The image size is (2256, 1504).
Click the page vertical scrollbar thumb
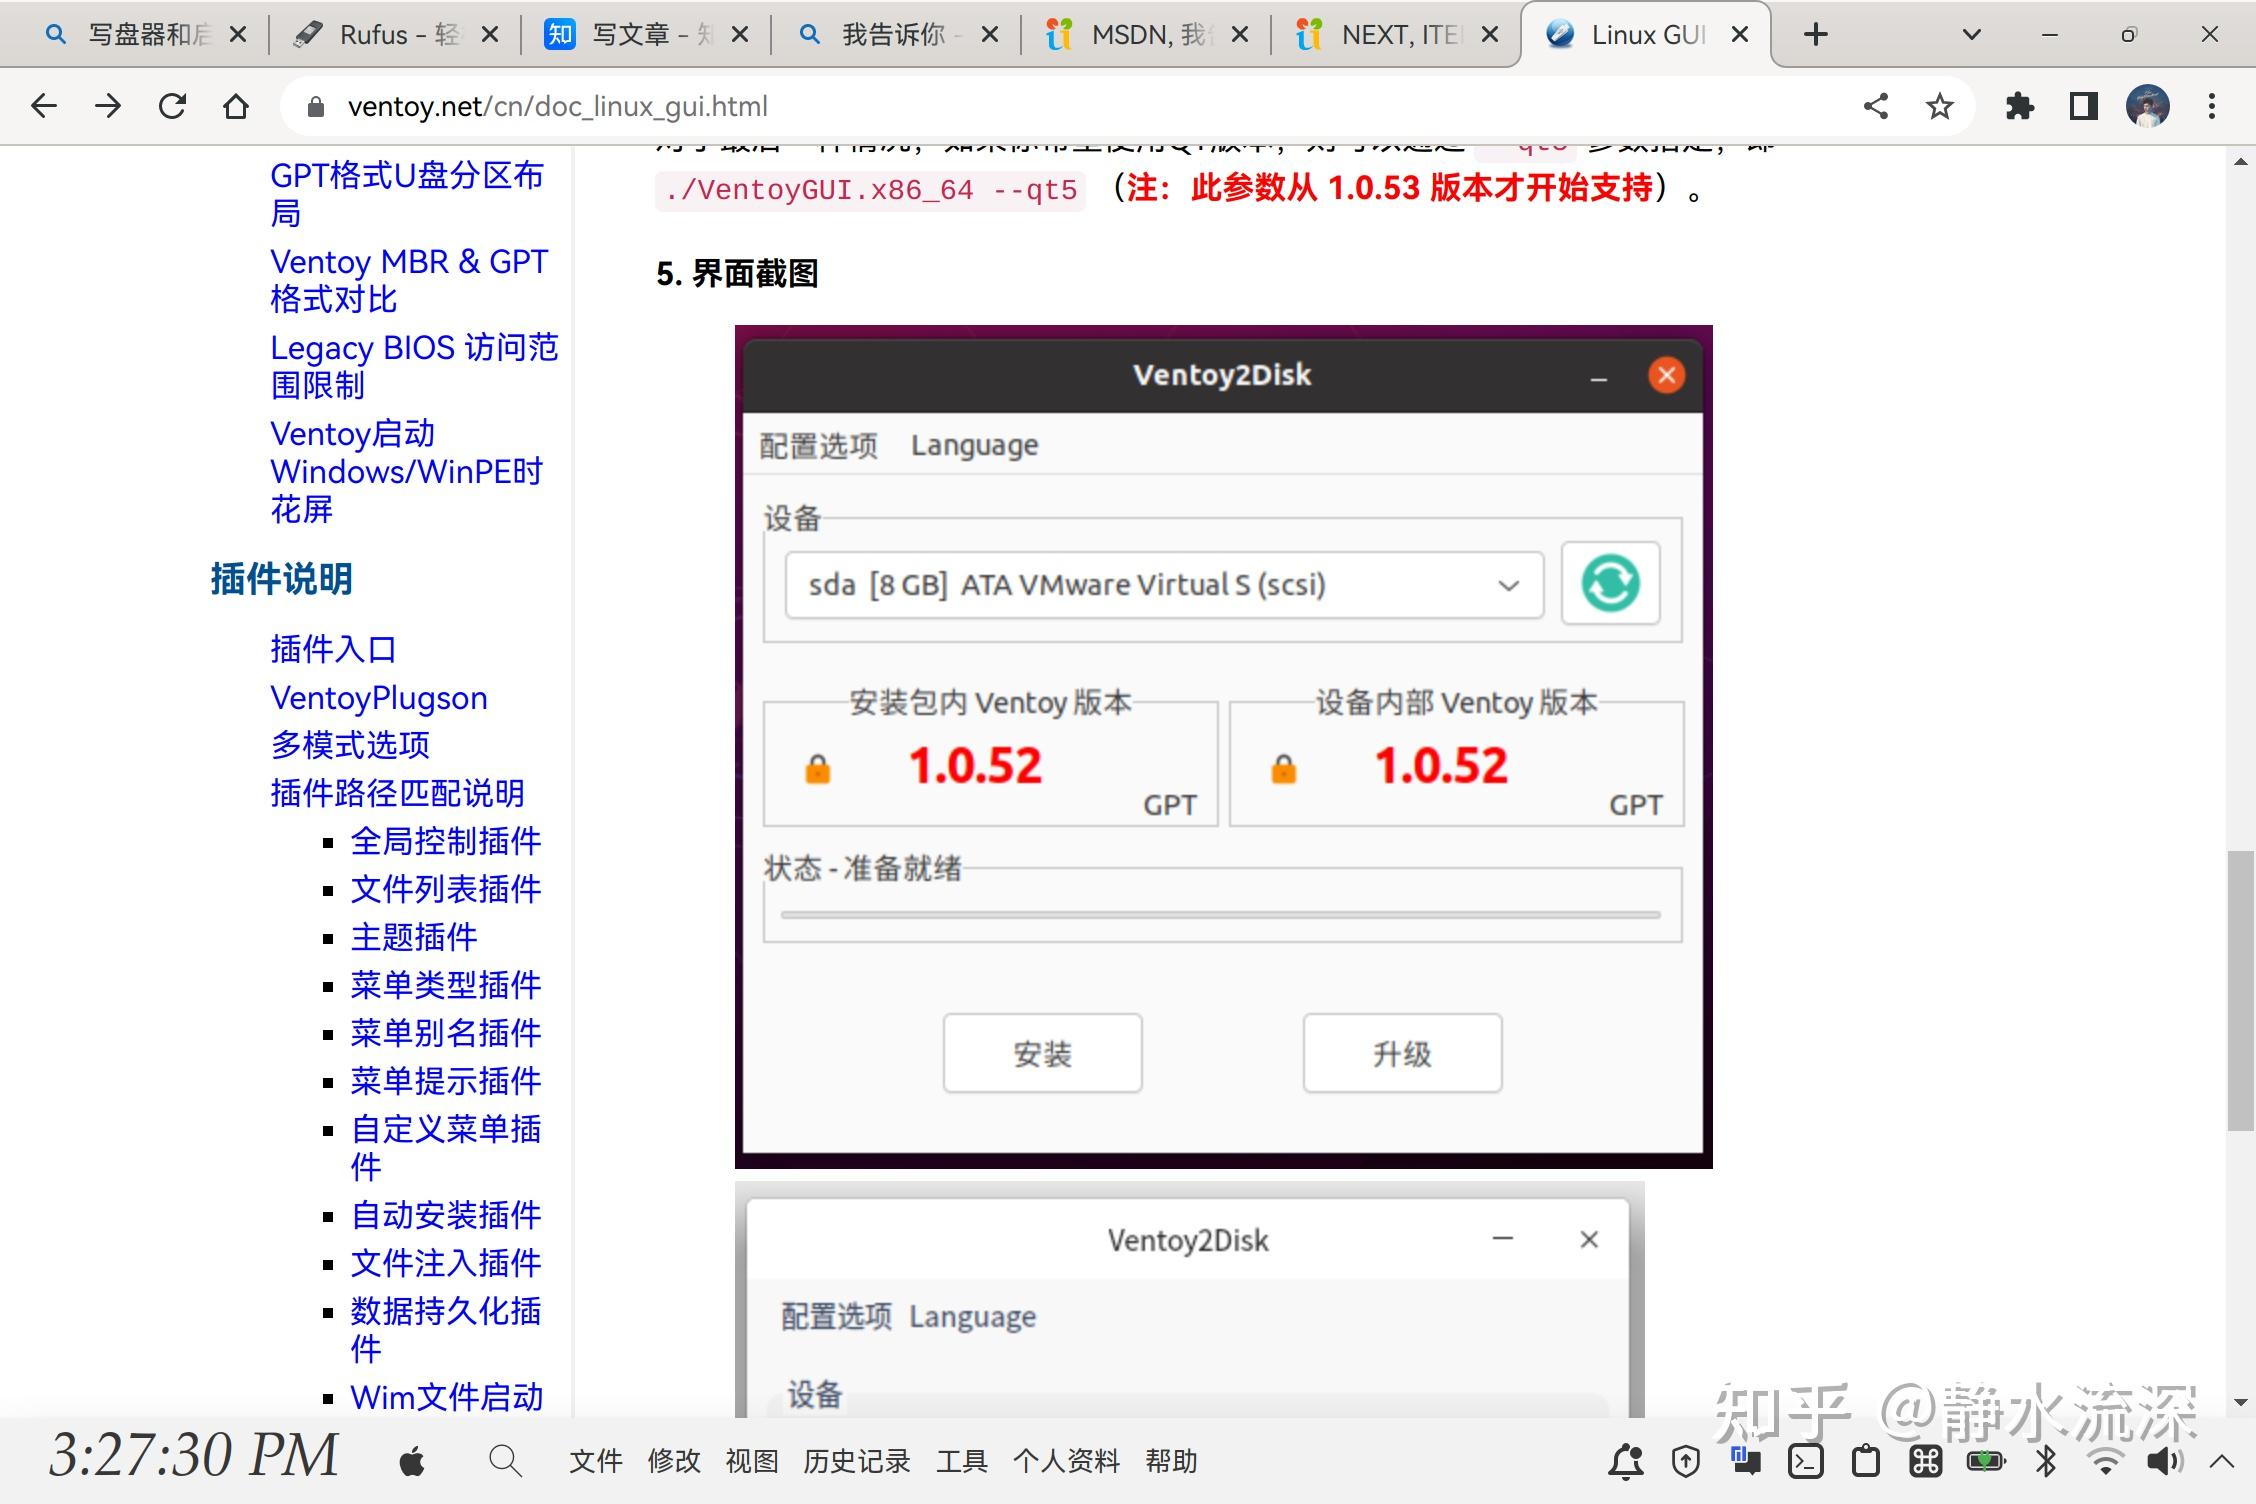(2241, 990)
